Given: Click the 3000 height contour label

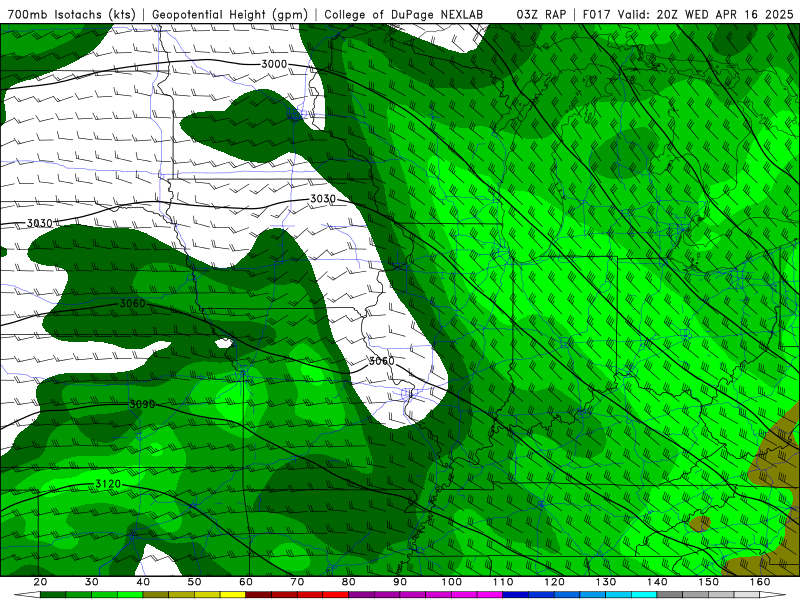Looking at the screenshot, I should point(274,64).
